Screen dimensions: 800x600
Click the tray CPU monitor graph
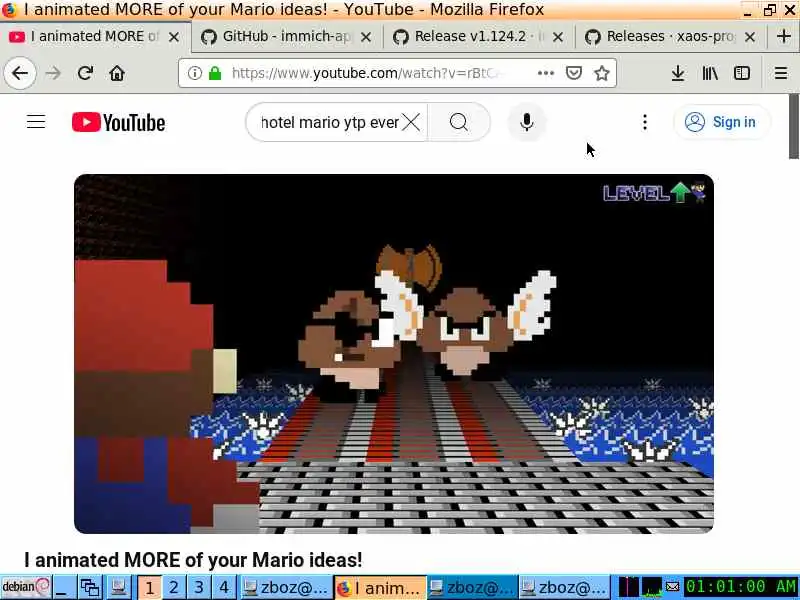click(652, 587)
